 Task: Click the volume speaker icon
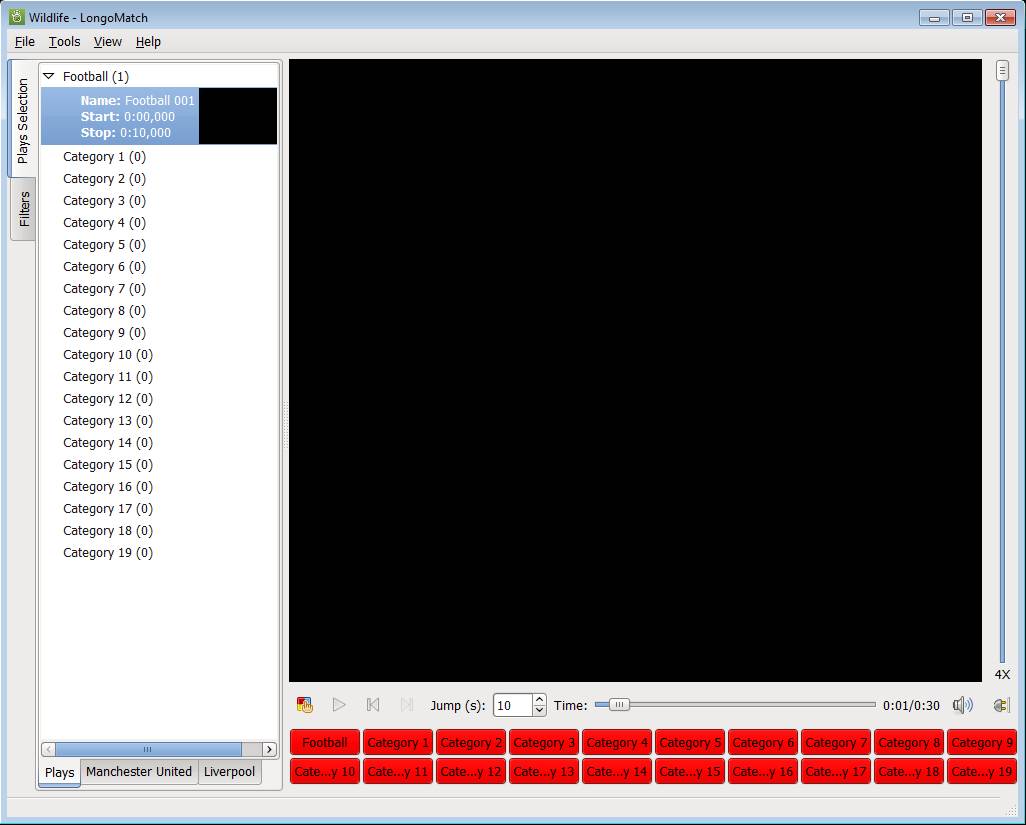963,705
